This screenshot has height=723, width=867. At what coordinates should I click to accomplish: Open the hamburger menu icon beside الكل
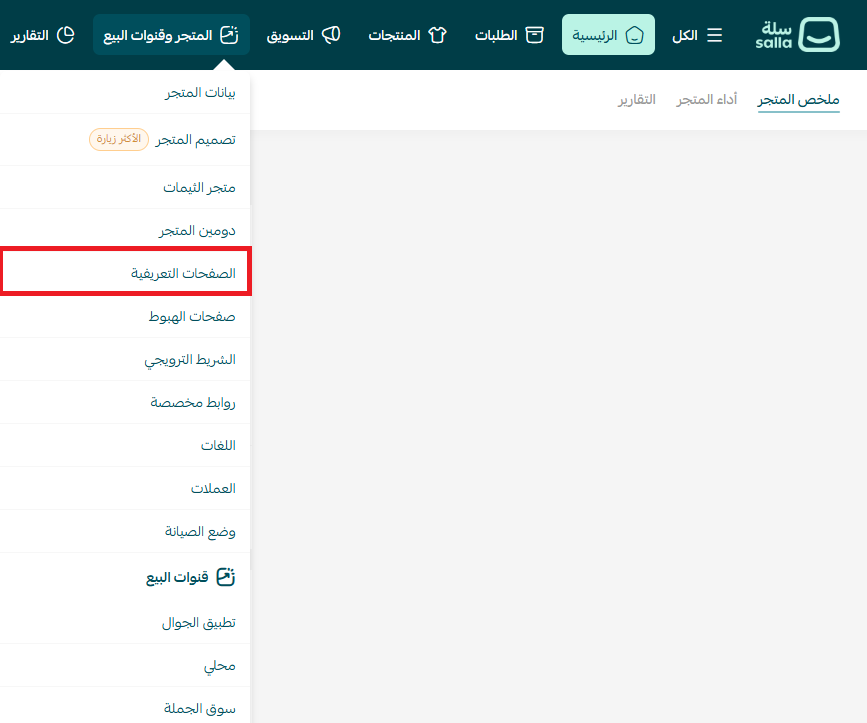click(714, 35)
